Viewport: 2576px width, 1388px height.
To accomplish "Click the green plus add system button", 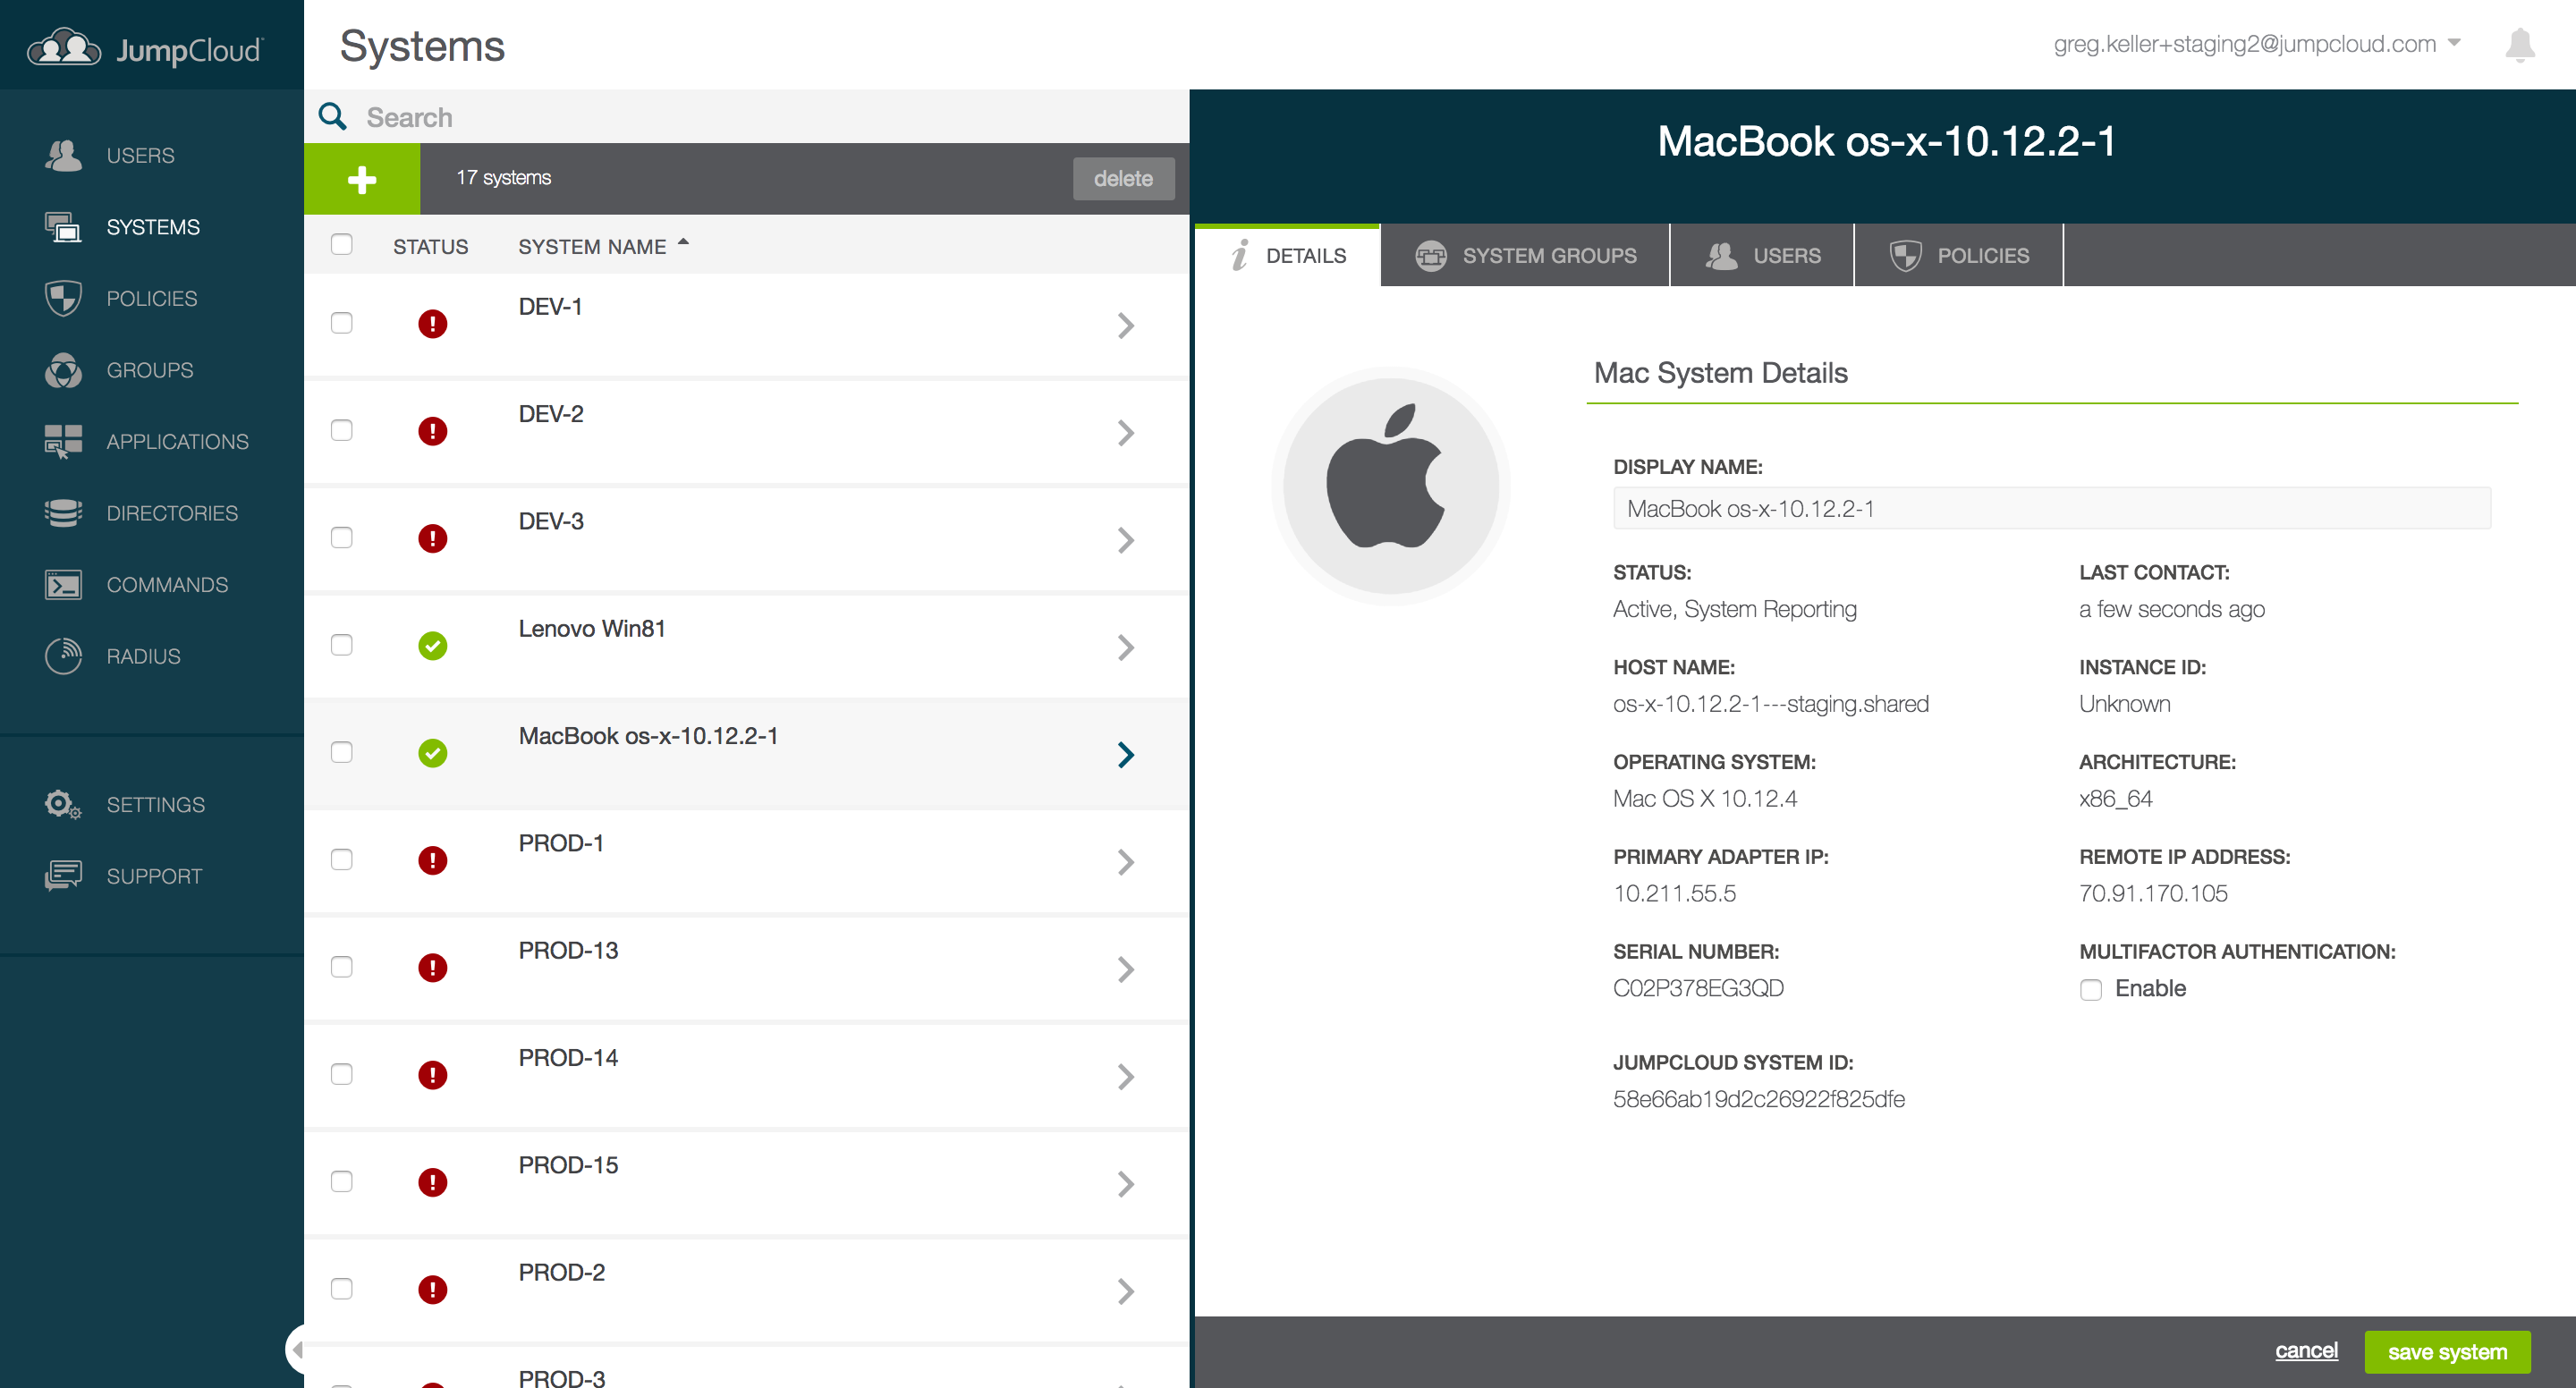I will click(361, 179).
